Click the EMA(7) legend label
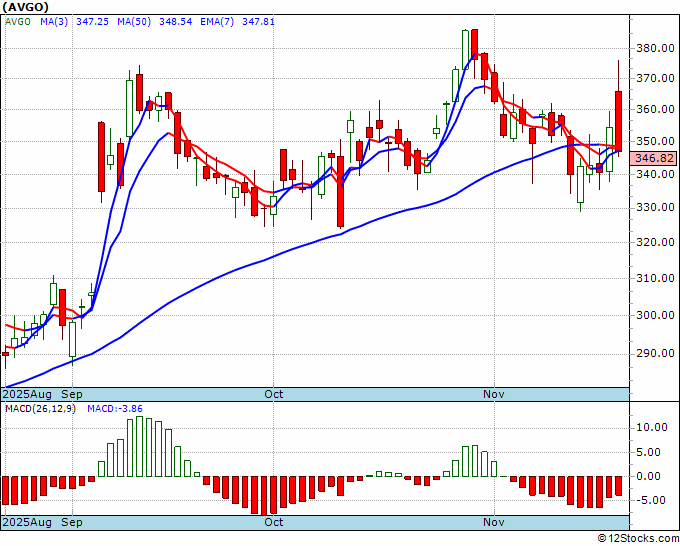This screenshot has width=680, height=546. (217, 21)
